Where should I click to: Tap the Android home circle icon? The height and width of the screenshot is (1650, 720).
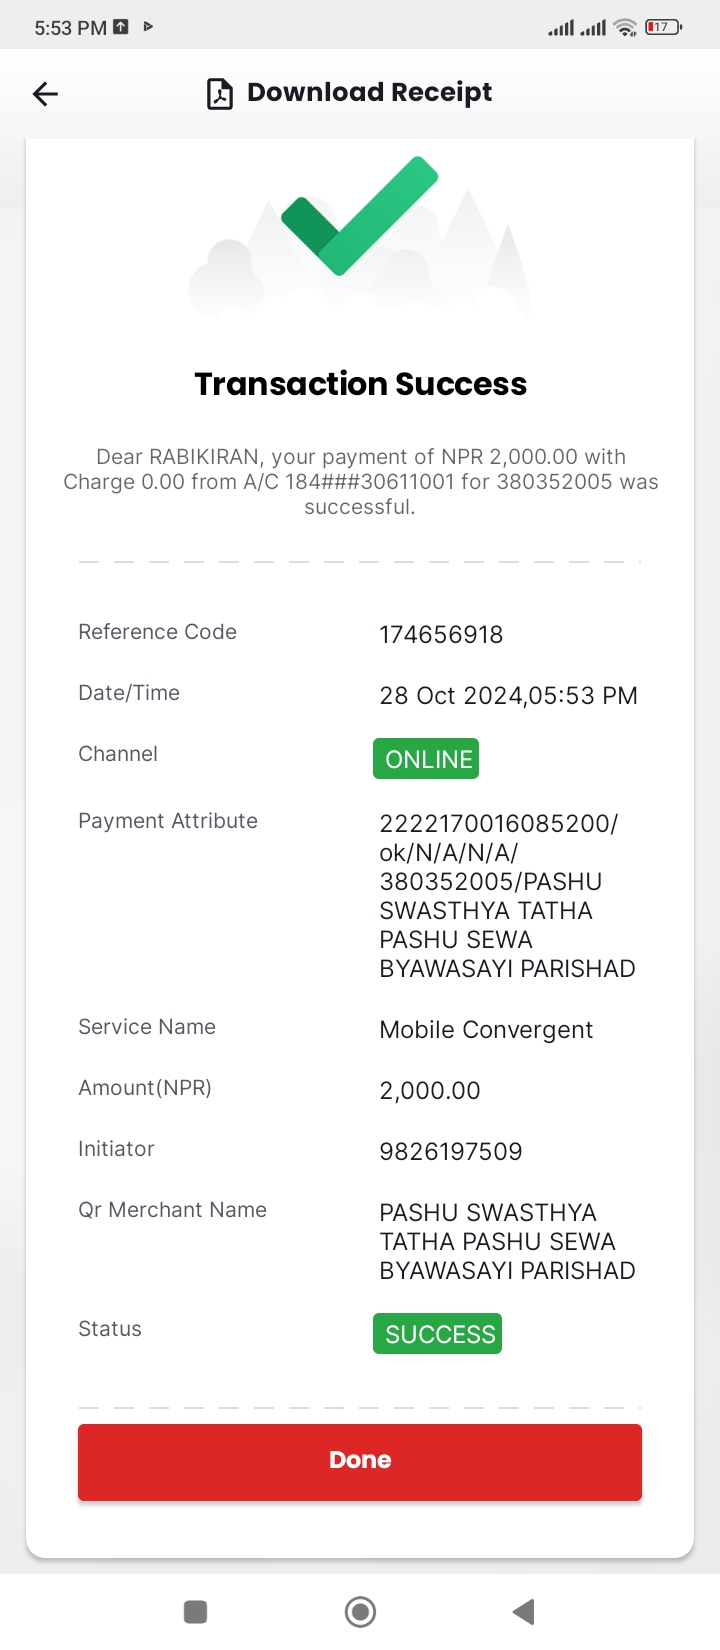pyautogui.click(x=360, y=1611)
